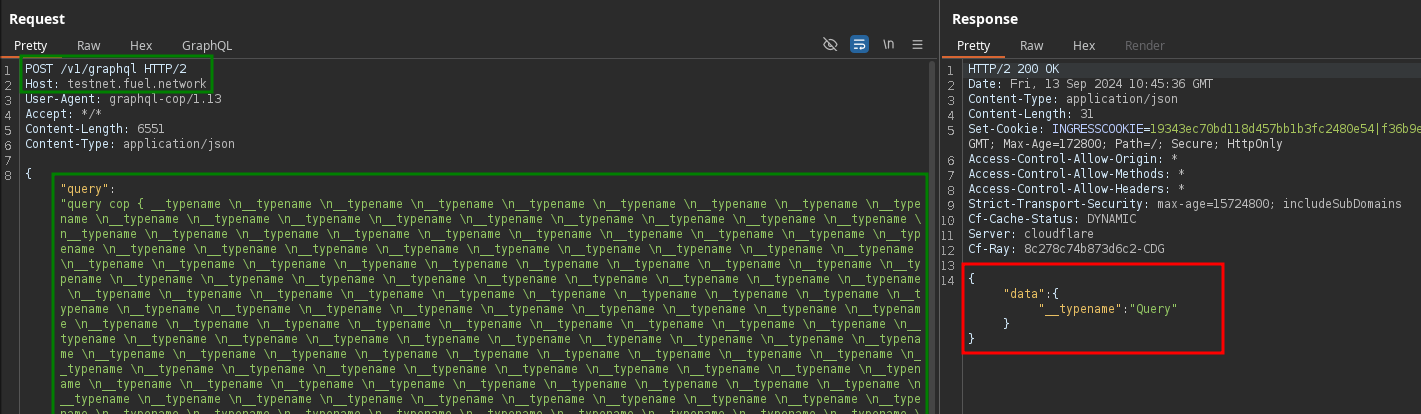Open the Response Hex tab
Viewport: 1421px width, 414px height.
coord(1084,45)
